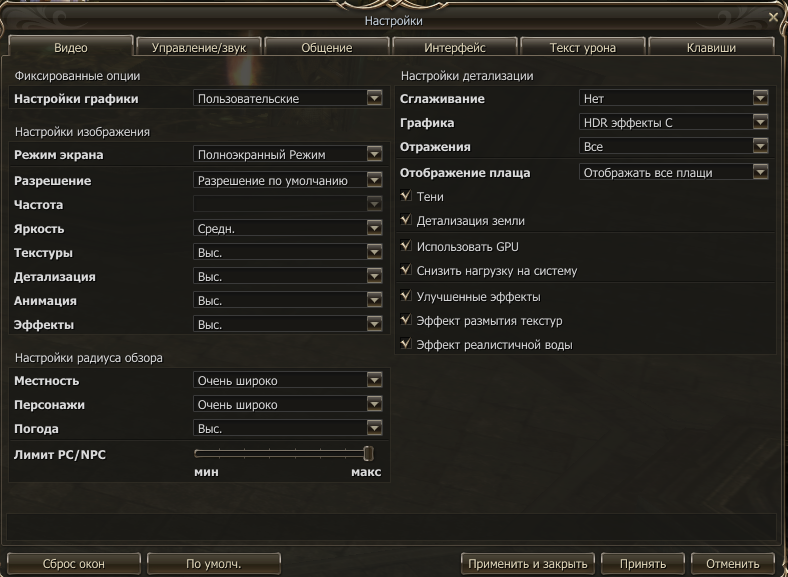This screenshot has height=577, width=788.
Task: Open the Графика HDR эффекты dropdown
Action: [673, 122]
